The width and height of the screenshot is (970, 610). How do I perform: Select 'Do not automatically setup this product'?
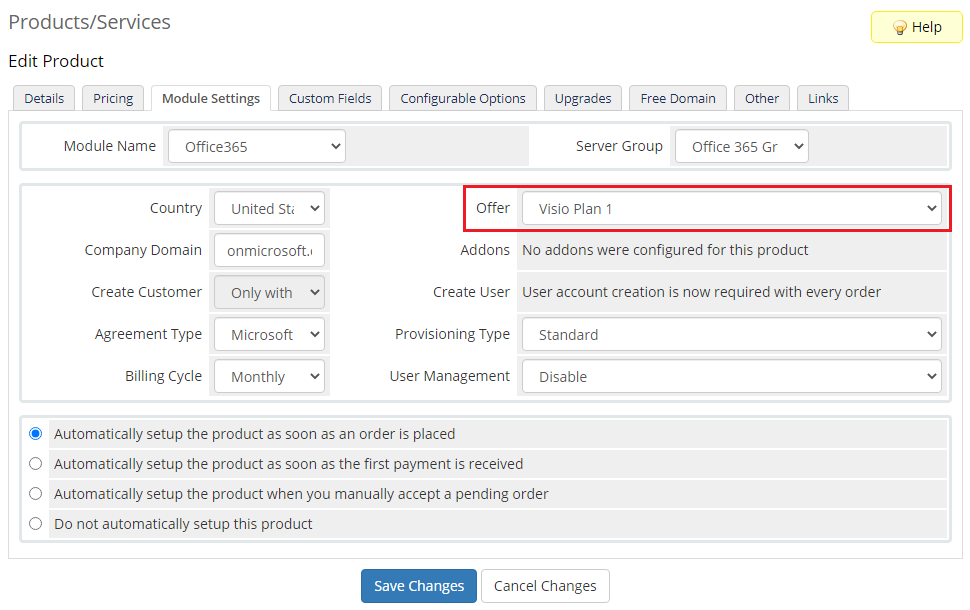[x=36, y=523]
